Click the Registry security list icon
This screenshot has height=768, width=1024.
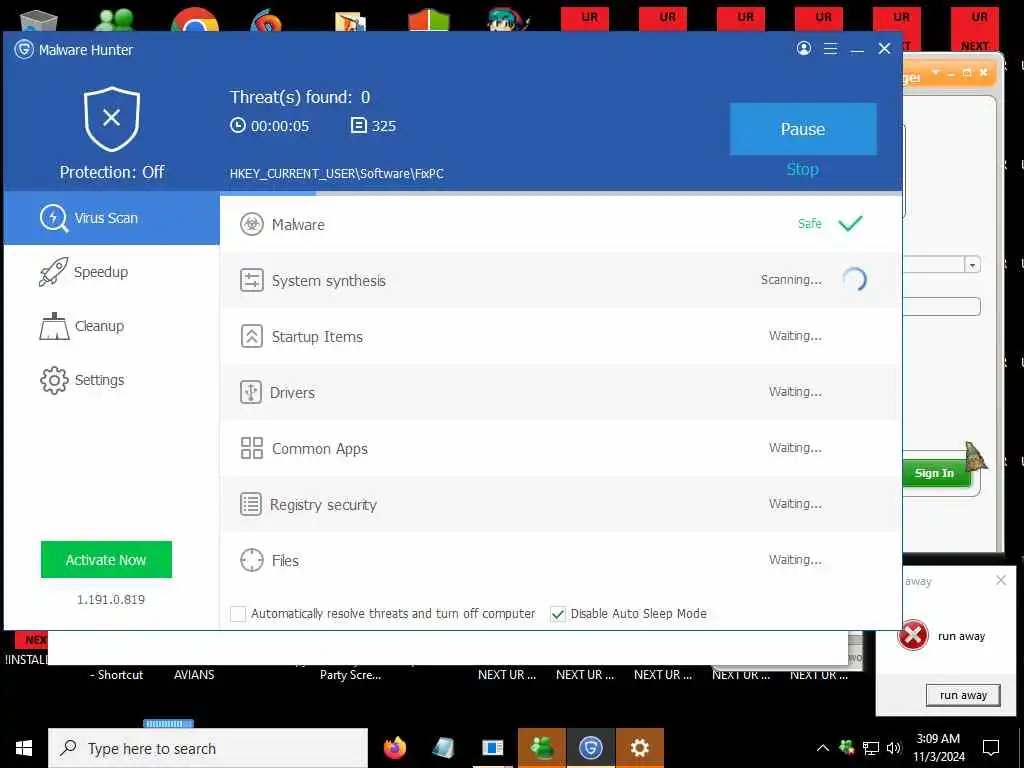251,504
